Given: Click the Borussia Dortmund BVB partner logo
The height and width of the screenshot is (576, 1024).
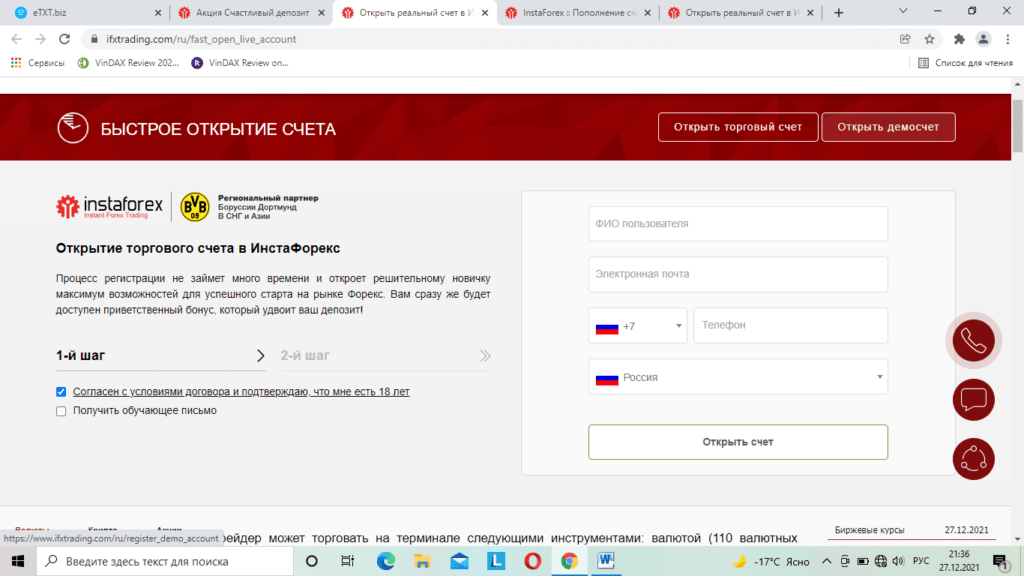Looking at the screenshot, I should pos(195,207).
